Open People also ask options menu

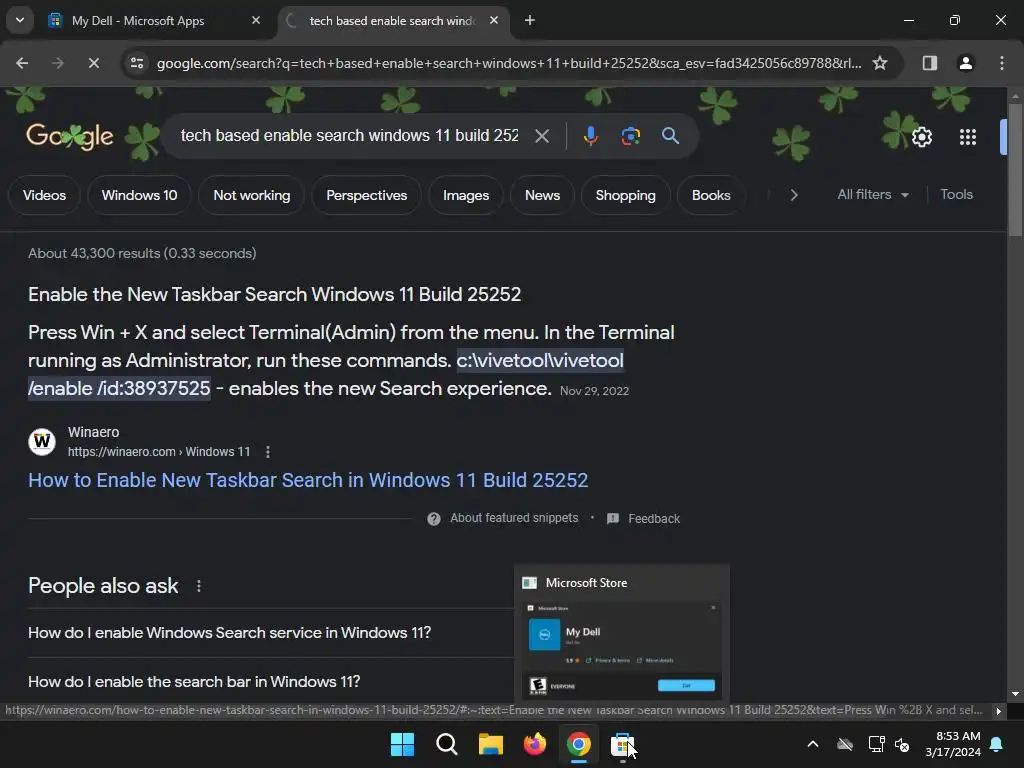(x=199, y=586)
